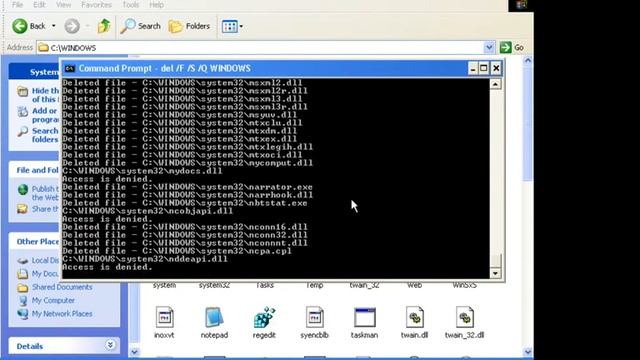This screenshot has height=360, width=640.
Task: Open My Computer link
Action: coord(53,300)
